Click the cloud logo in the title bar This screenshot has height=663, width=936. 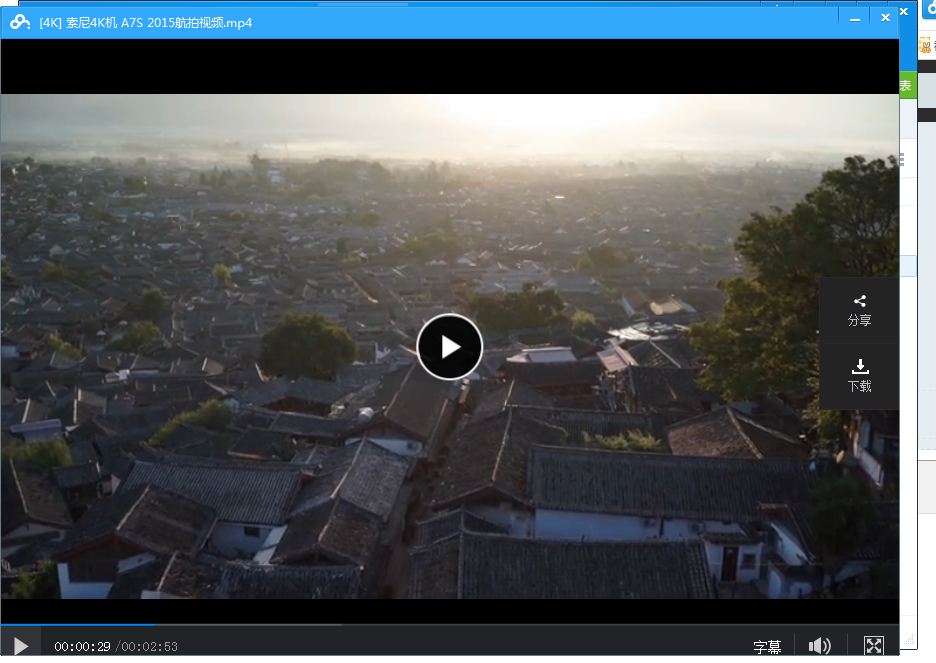(20, 22)
